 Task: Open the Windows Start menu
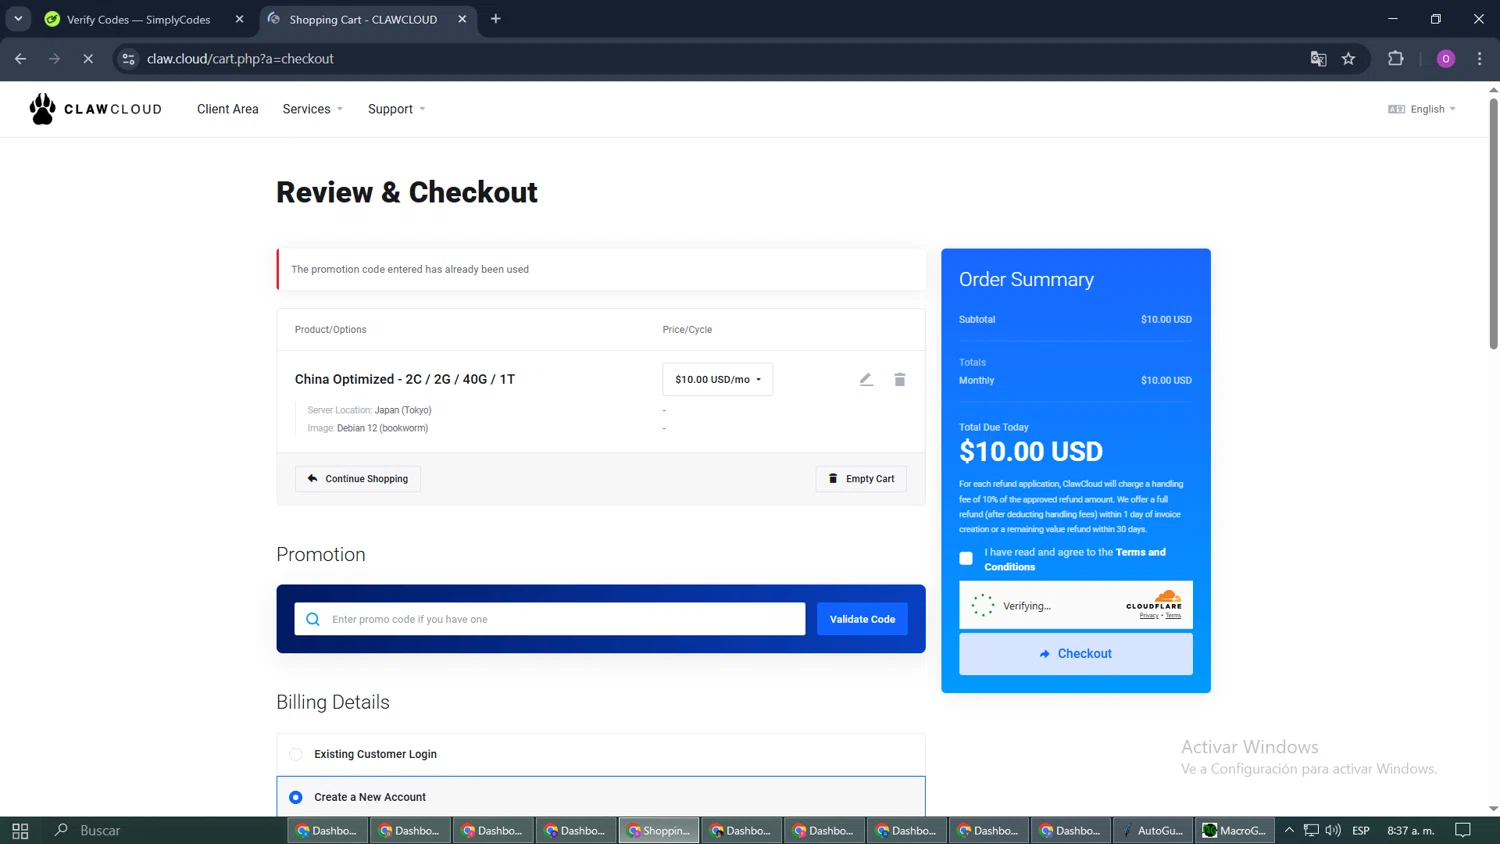pos(20,831)
